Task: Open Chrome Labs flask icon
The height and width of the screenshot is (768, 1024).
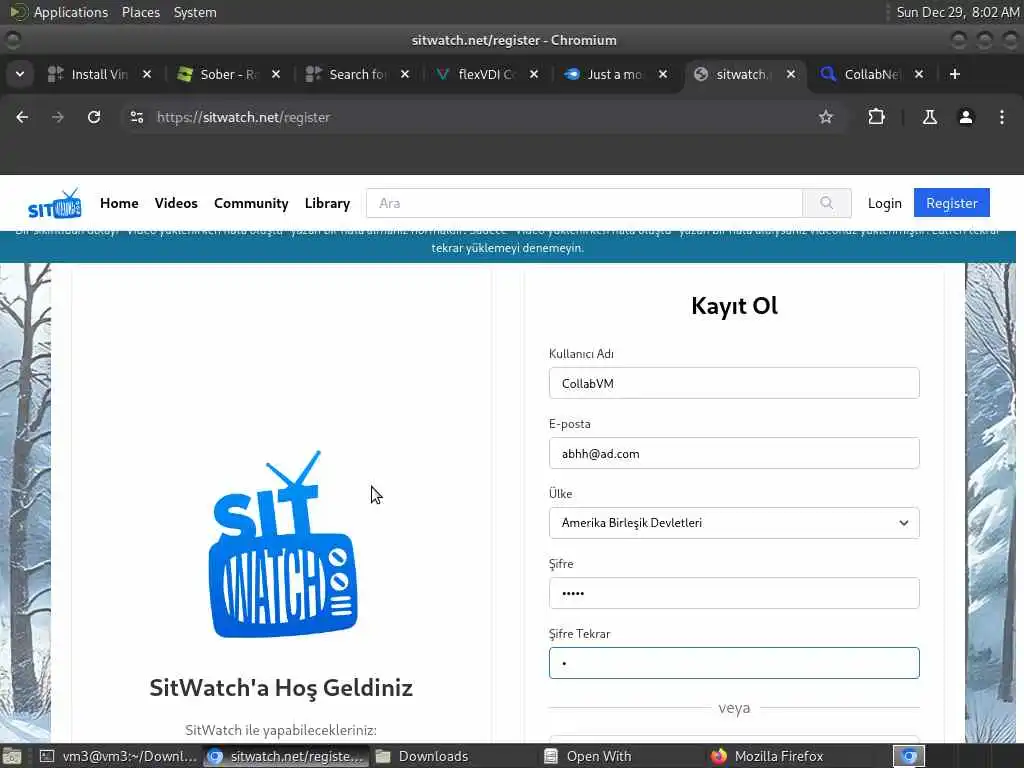Action: [929, 117]
